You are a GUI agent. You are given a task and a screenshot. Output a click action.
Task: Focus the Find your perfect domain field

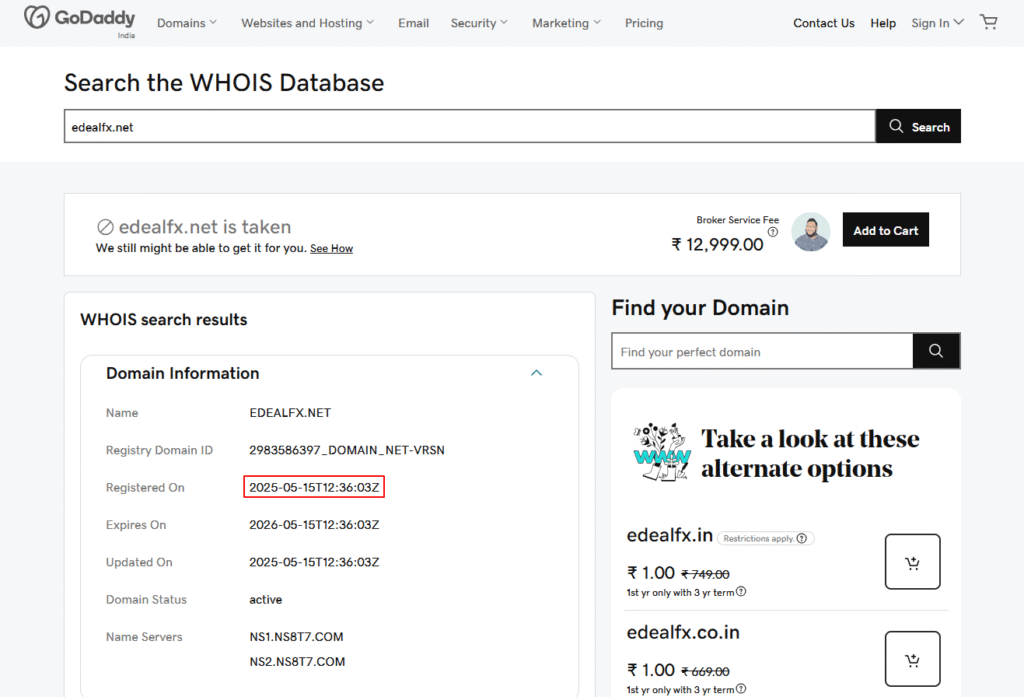pos(762,351)
